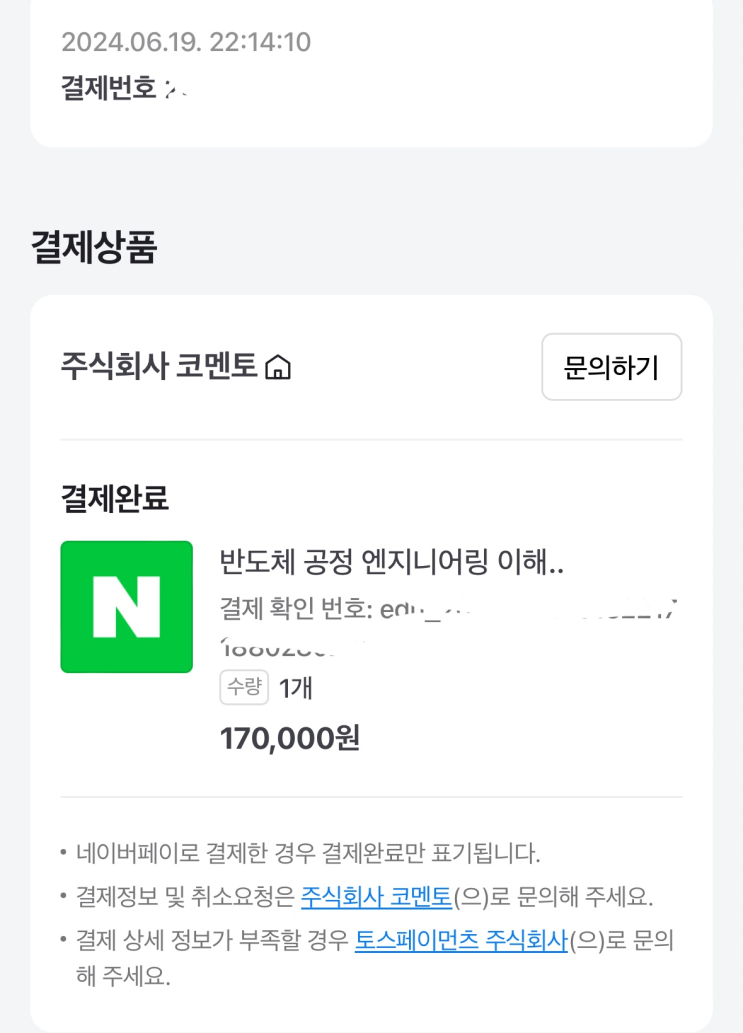This screenshot has height=1033, width=743.
Task: Click the 결제완료 status label
Action: click(x=115, y=498)
